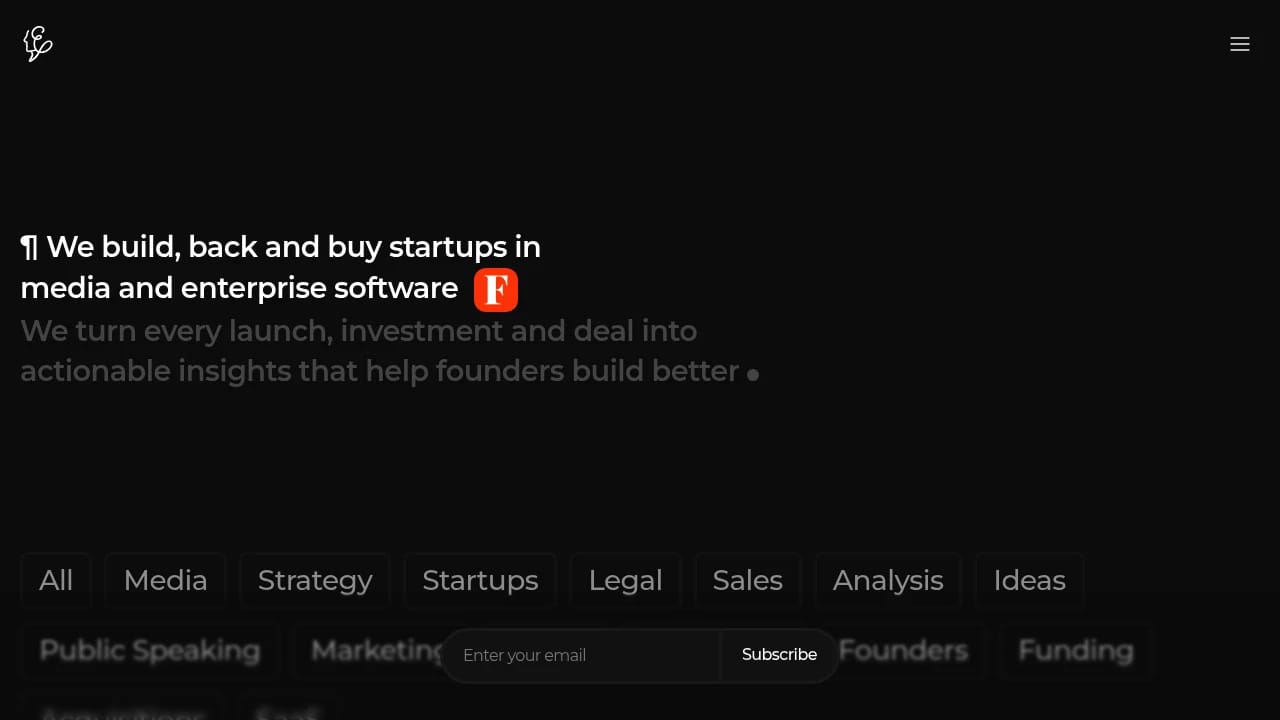Image resolution: width=1280 pixels, height=720 pixels.
Task: Click the "Enter your email" input field
Action: click(580, 655)
